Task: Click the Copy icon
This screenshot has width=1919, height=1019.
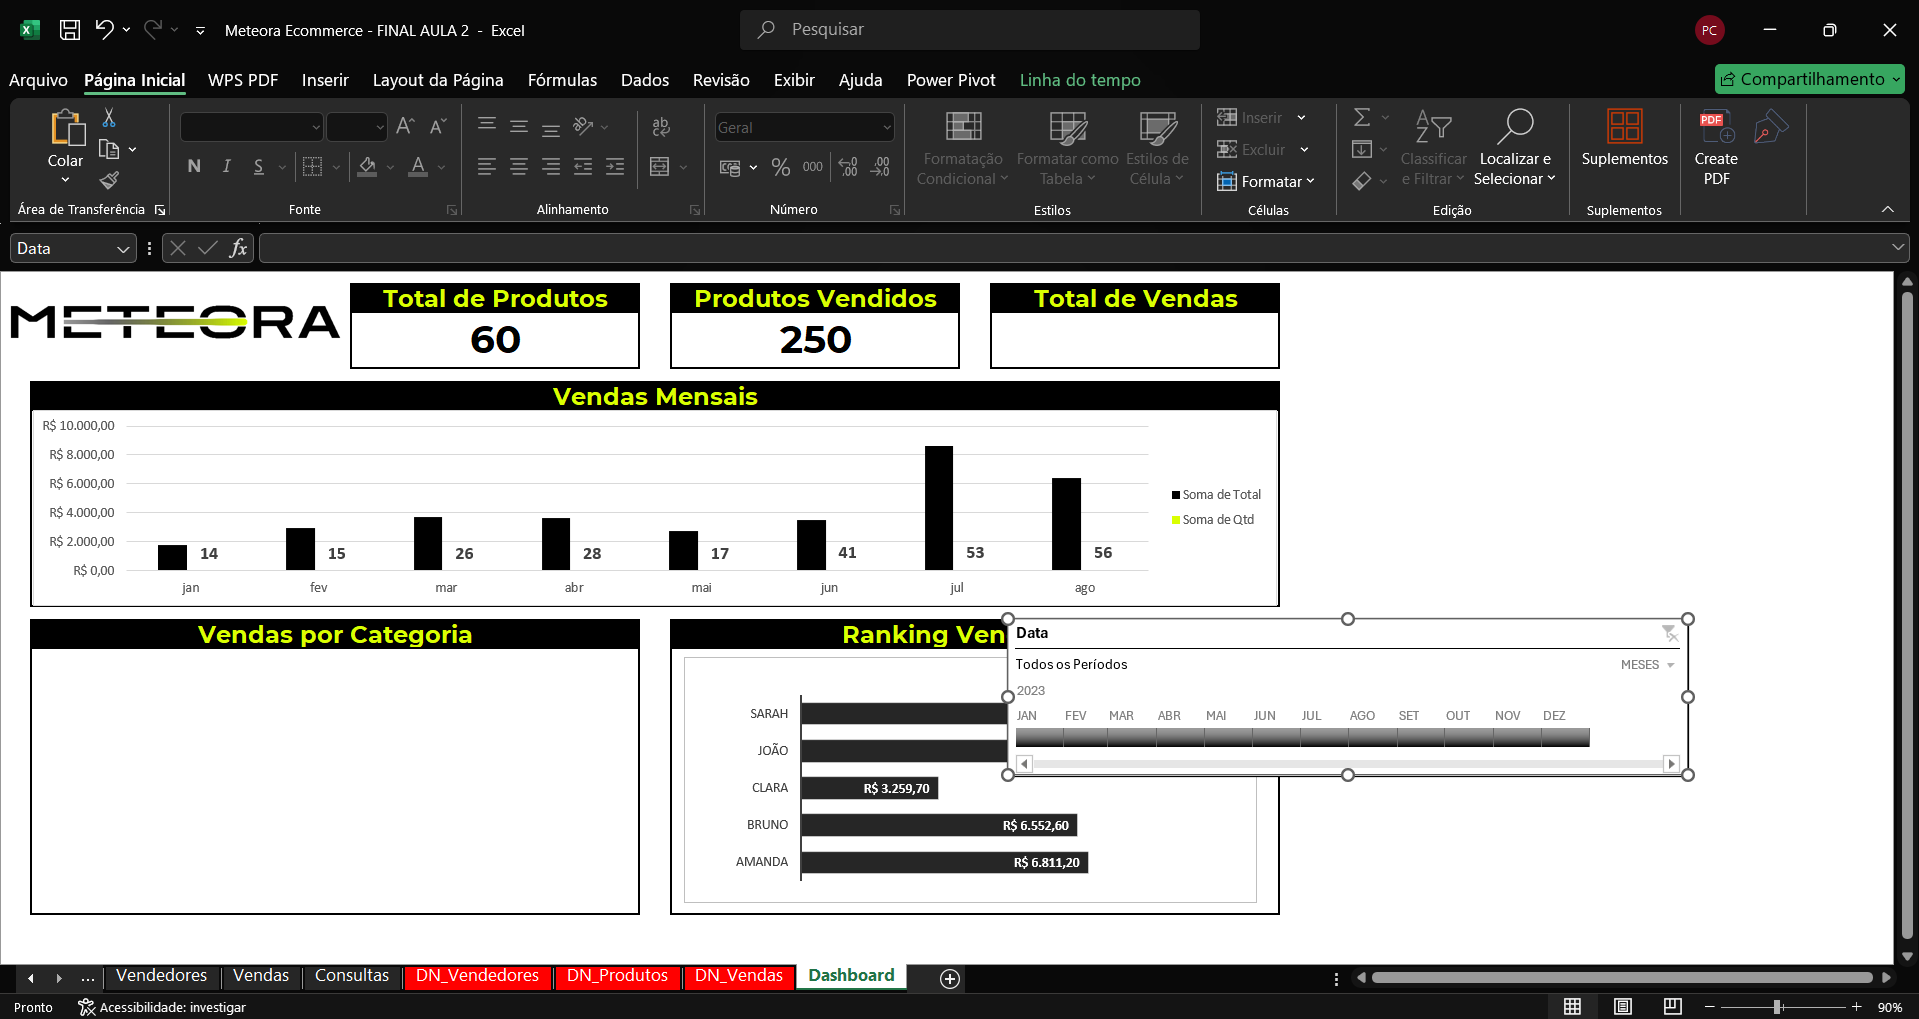Action: point(109,149)
